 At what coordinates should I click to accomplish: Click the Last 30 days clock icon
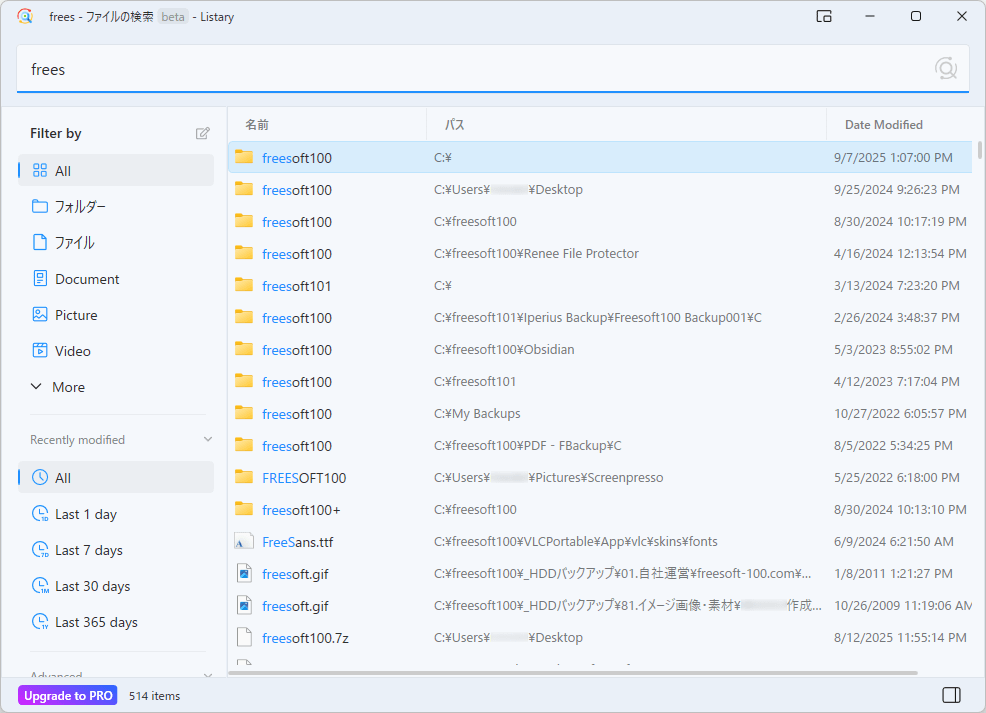(40, 586)
